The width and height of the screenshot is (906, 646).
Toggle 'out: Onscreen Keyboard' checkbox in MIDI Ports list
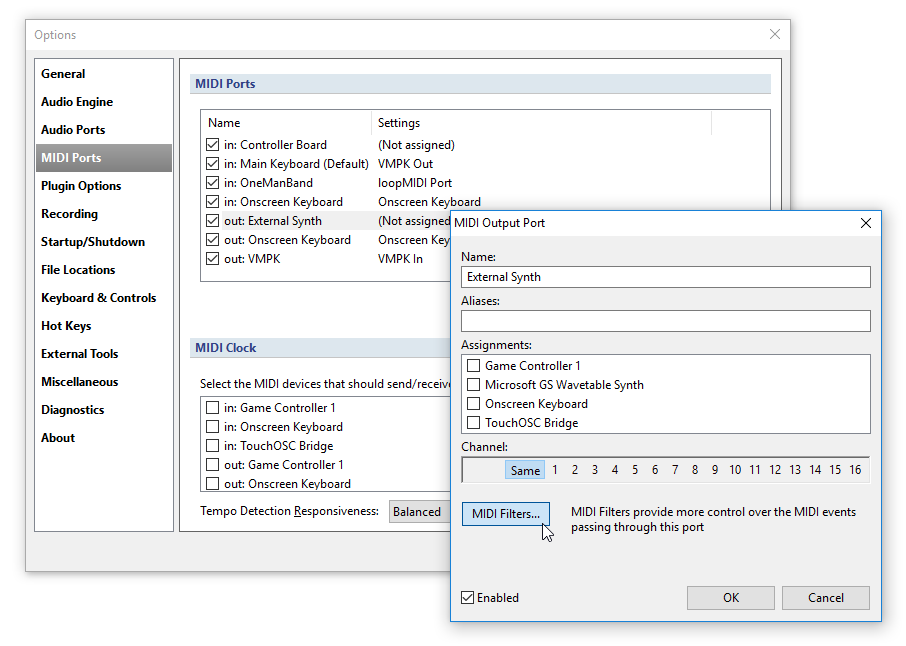(213, 240)
